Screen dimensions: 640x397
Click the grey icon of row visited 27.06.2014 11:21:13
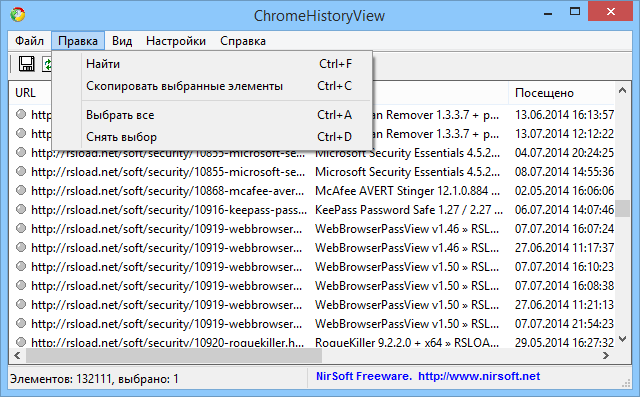(x=21, y=304)
